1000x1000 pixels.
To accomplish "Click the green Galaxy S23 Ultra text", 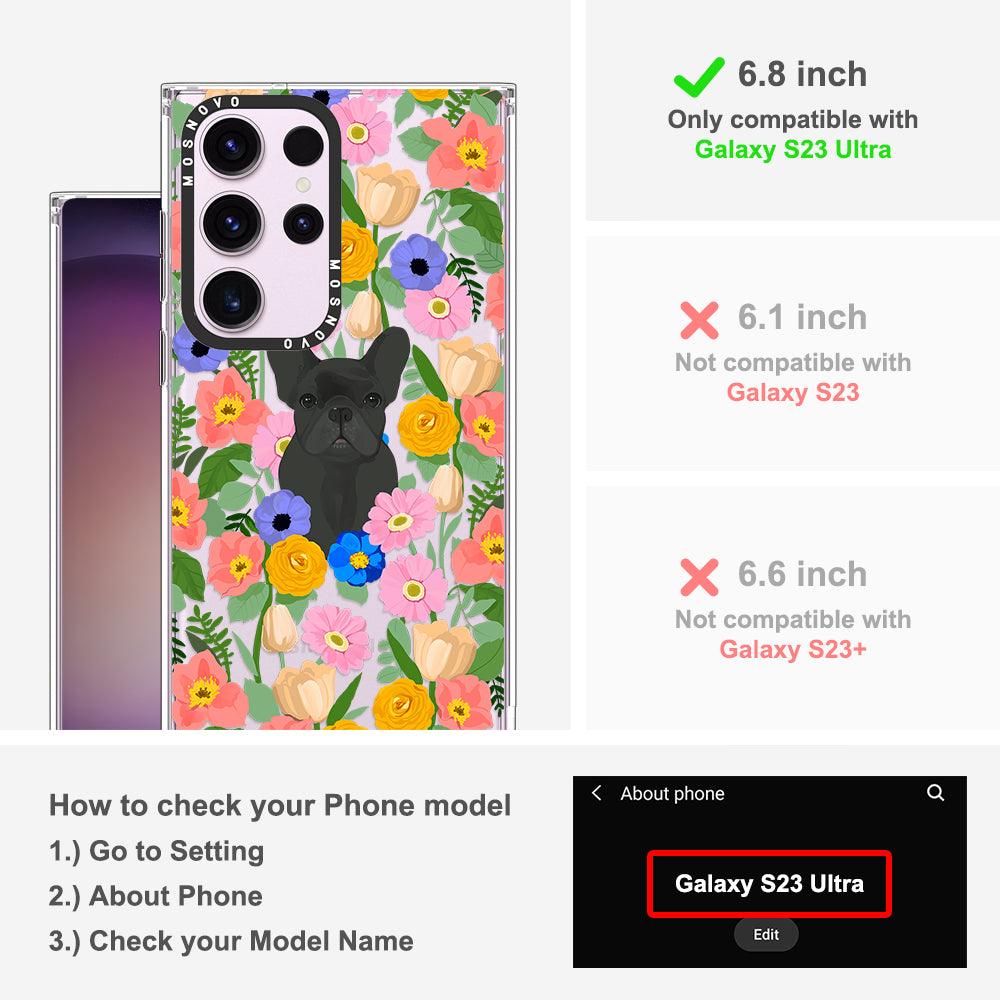I will pos(793,149).
